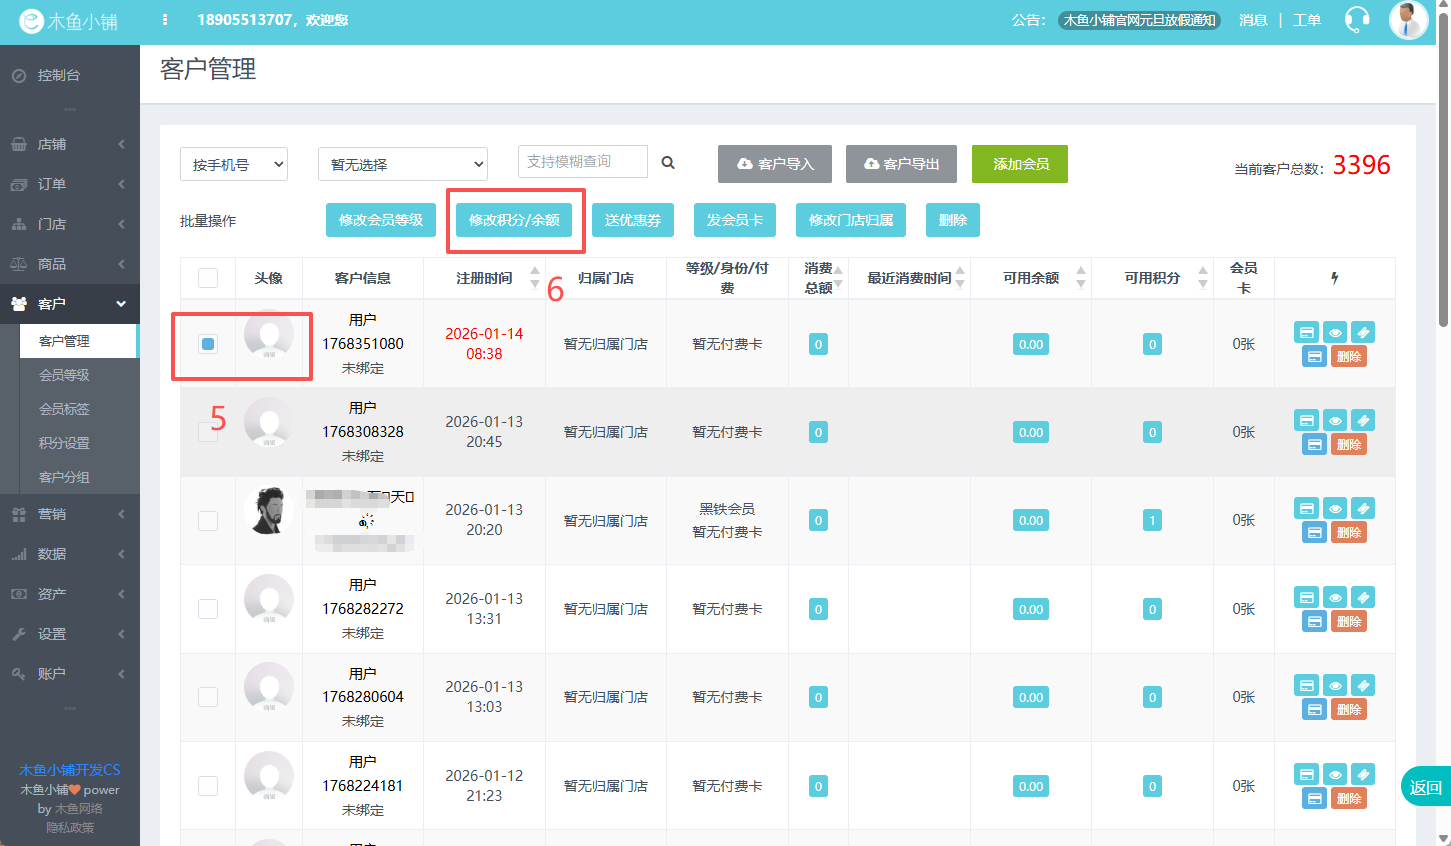This screenshot has height=846, width=1451.
Task: Uncheck the checkbox for user 1768351080
Action: (208, 344)
